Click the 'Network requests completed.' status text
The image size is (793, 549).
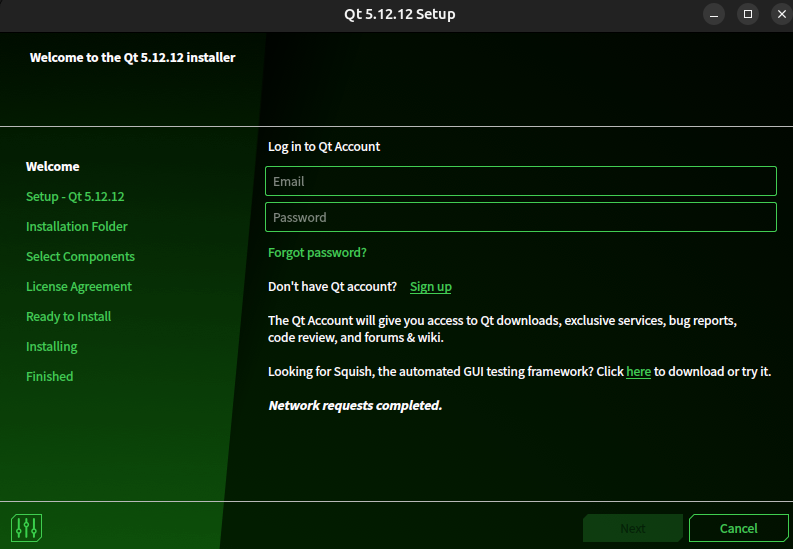[355, 405]
